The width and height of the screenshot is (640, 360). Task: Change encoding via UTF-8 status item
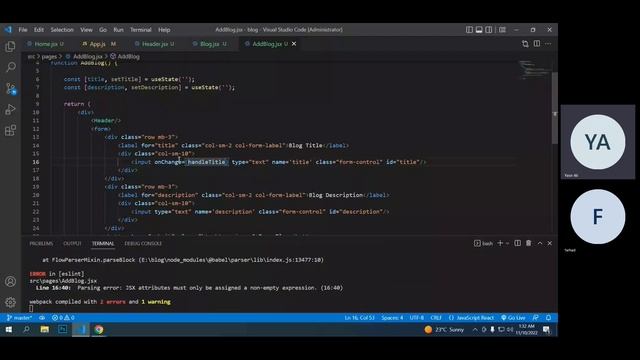click(417, 318)
